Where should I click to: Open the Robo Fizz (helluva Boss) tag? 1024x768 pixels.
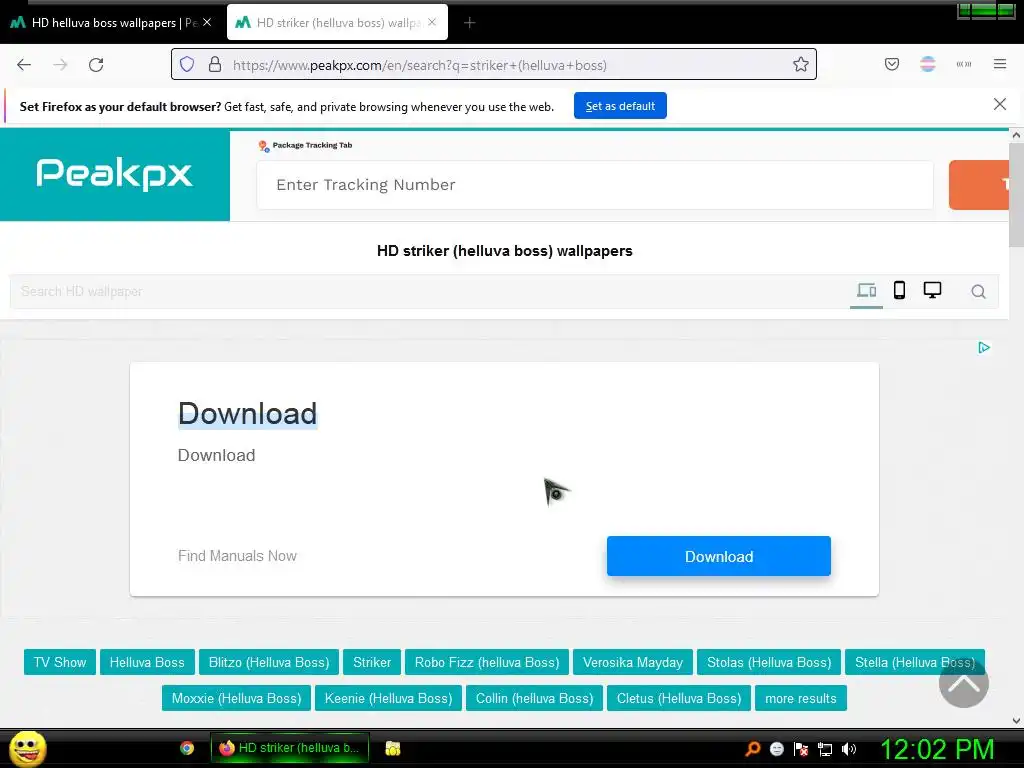[x=487, y=662]
